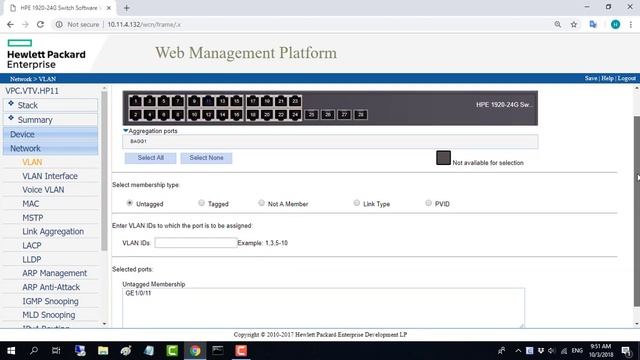
Task: Click the Select All ports button
Action: point(151,158)
